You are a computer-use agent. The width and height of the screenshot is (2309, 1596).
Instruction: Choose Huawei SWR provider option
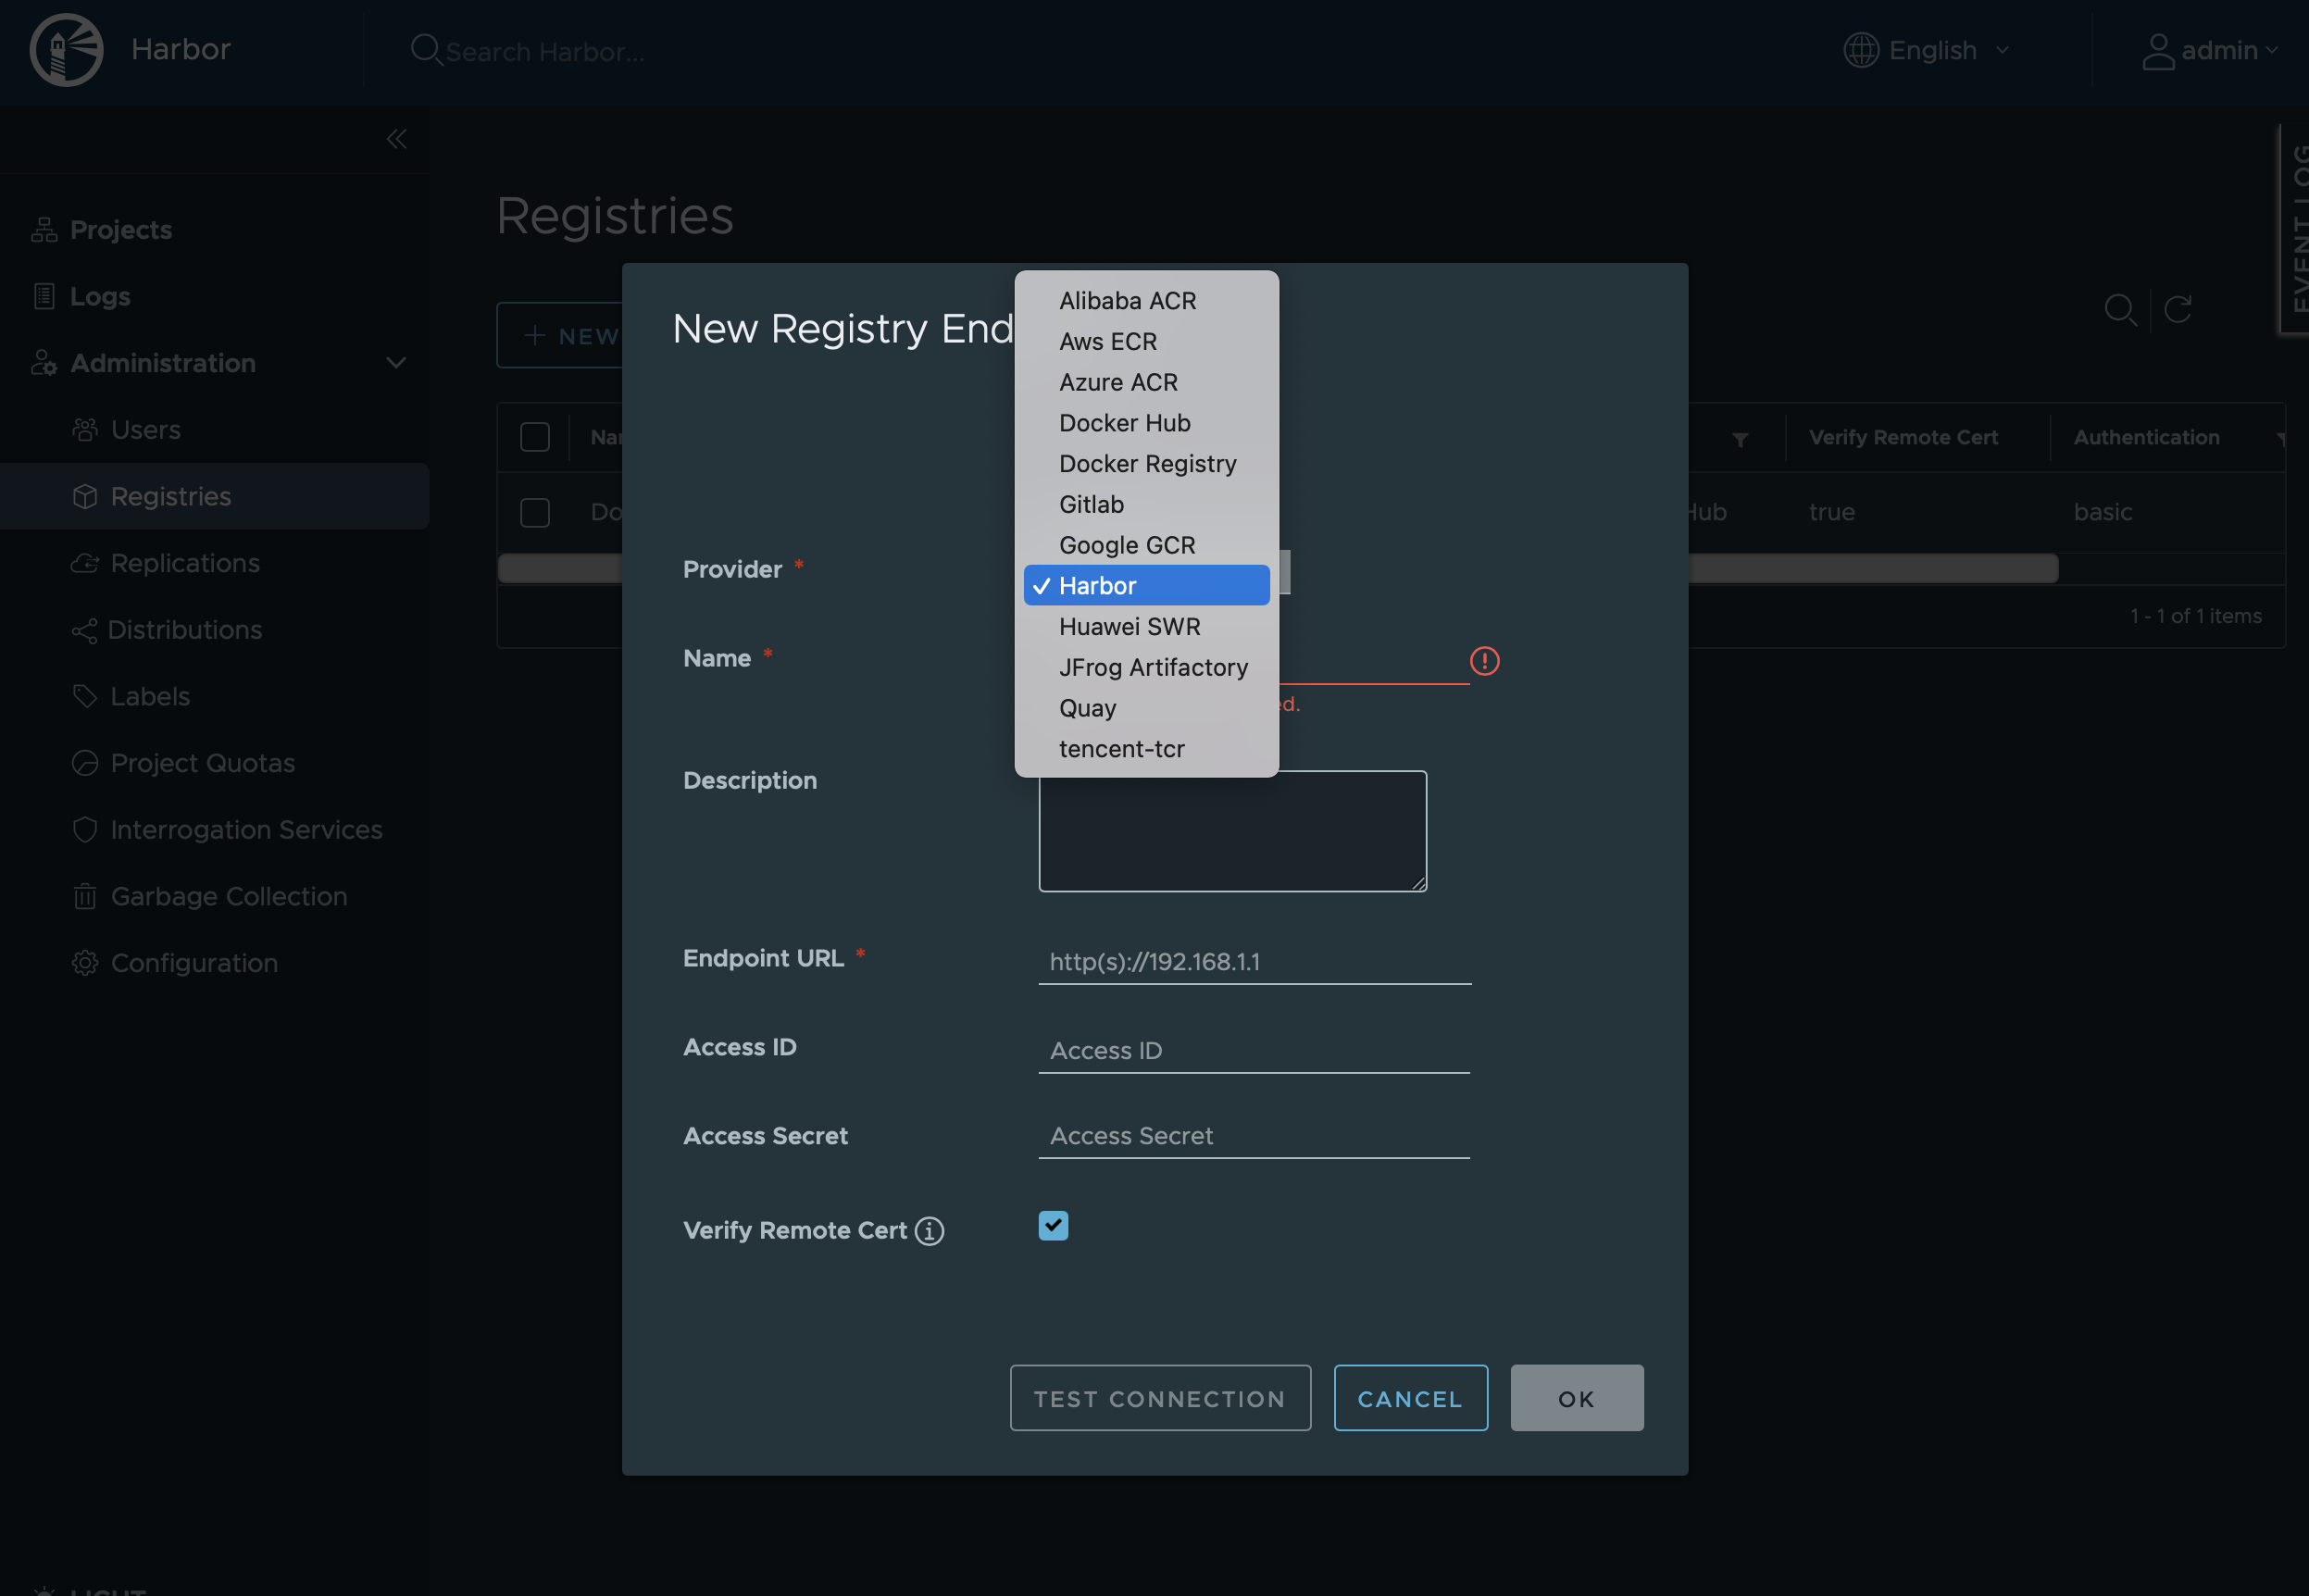click(1146, 627)
